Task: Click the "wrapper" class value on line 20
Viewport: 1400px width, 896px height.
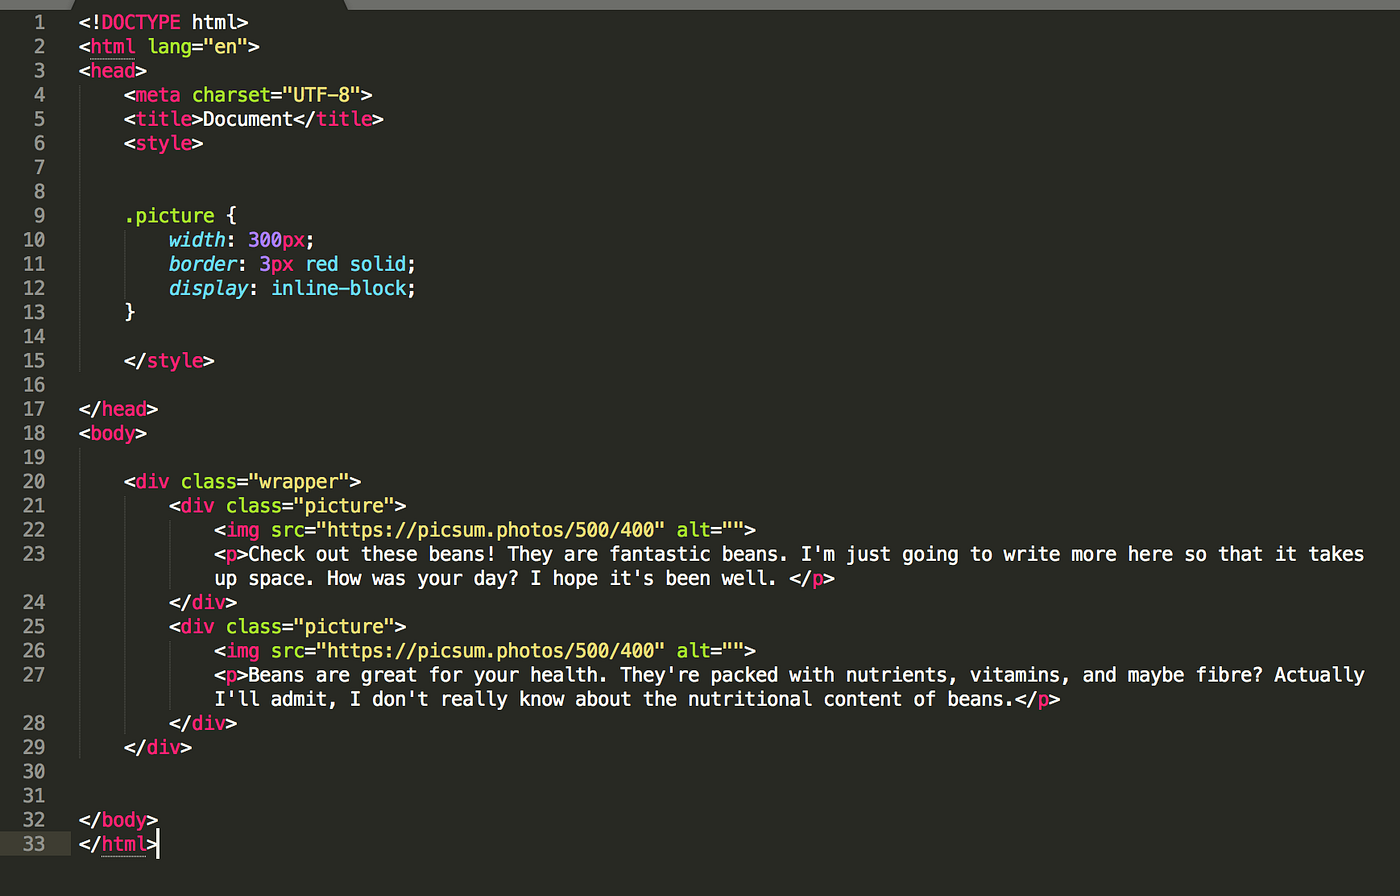Action: click(x=304, y=481)
